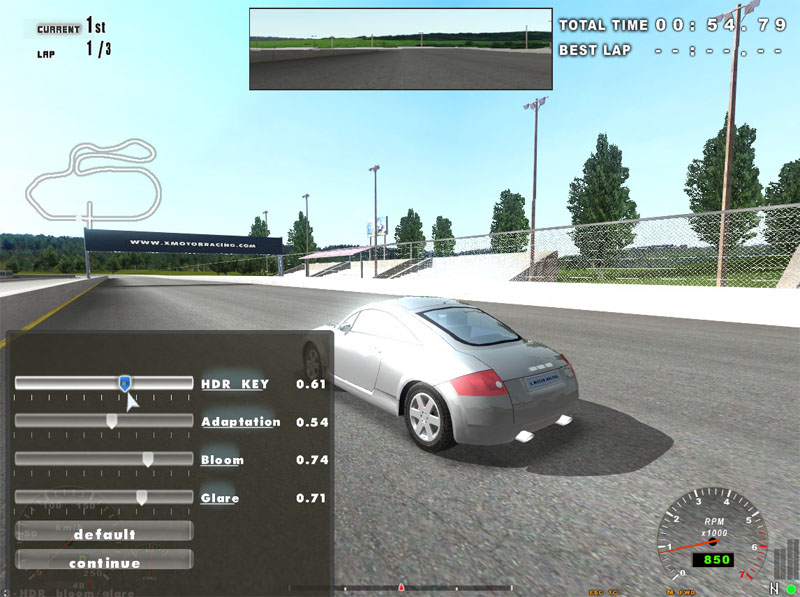Click the HDR KEY slider handle
800x597 pixels.
(x=124, y=383)
